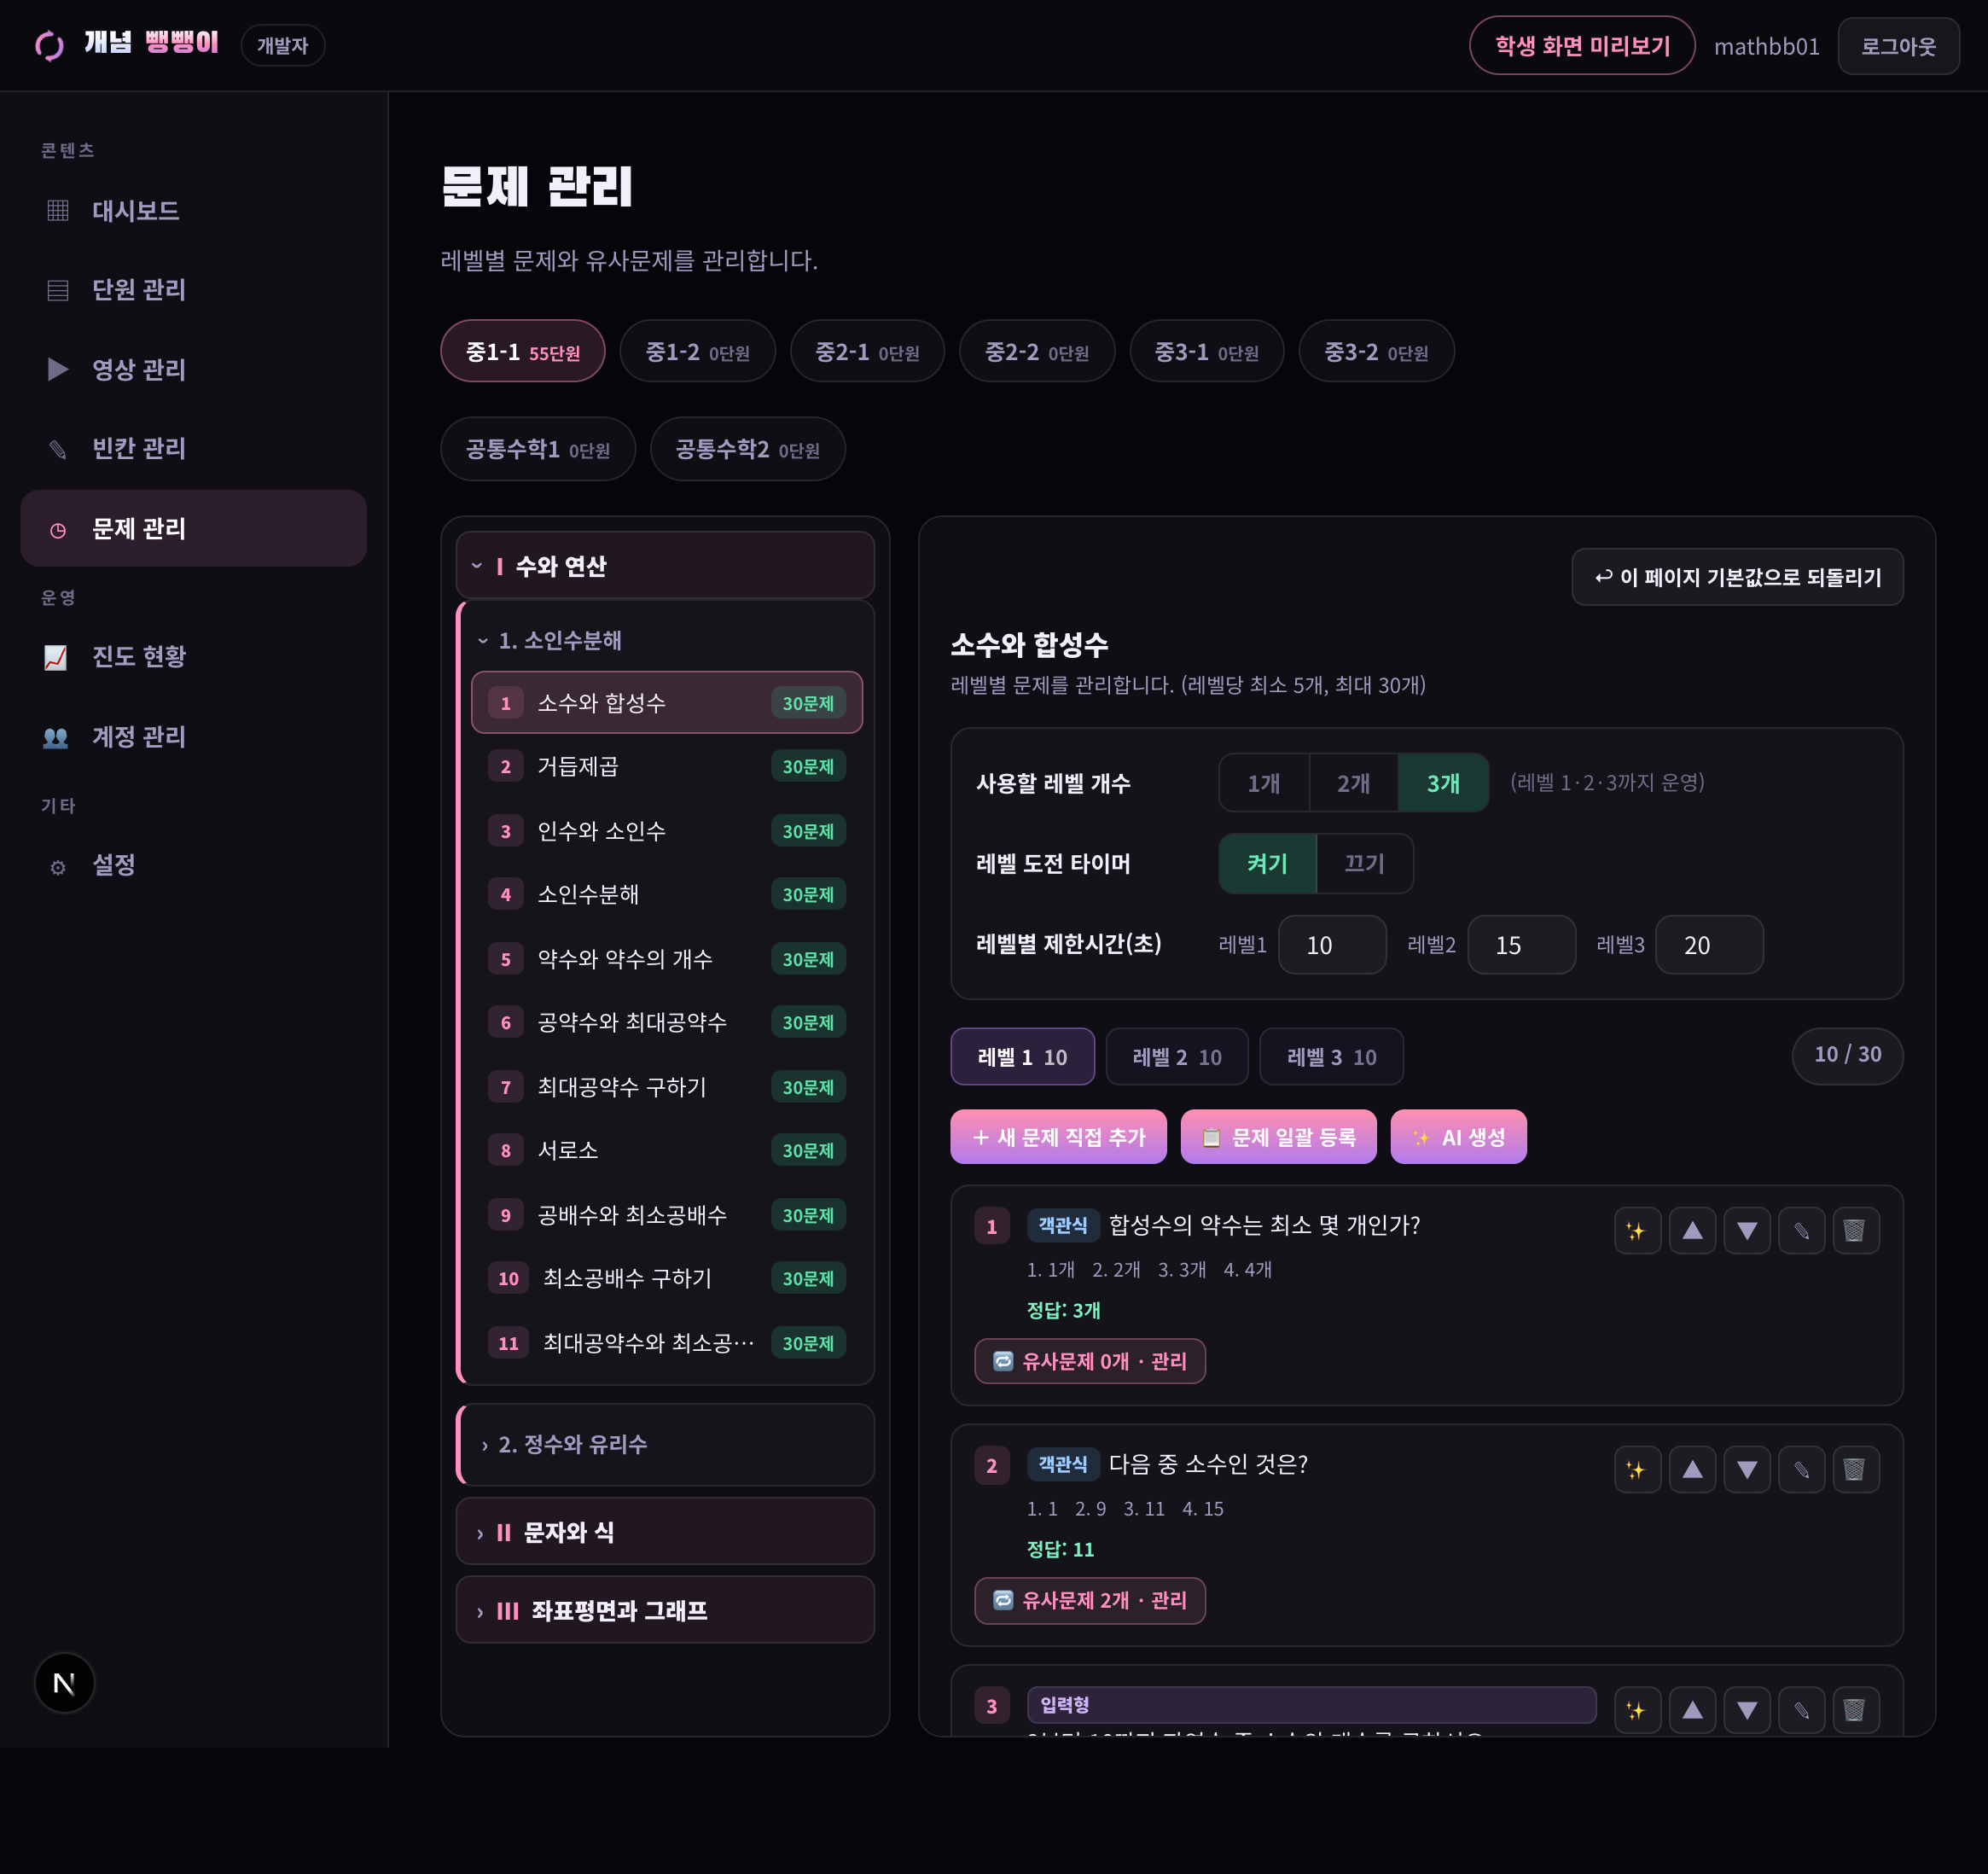The width and height of the screenshot is (1988, 1874).
Task: Switch to the 레벨 3 tab
Action: 1332,1057
